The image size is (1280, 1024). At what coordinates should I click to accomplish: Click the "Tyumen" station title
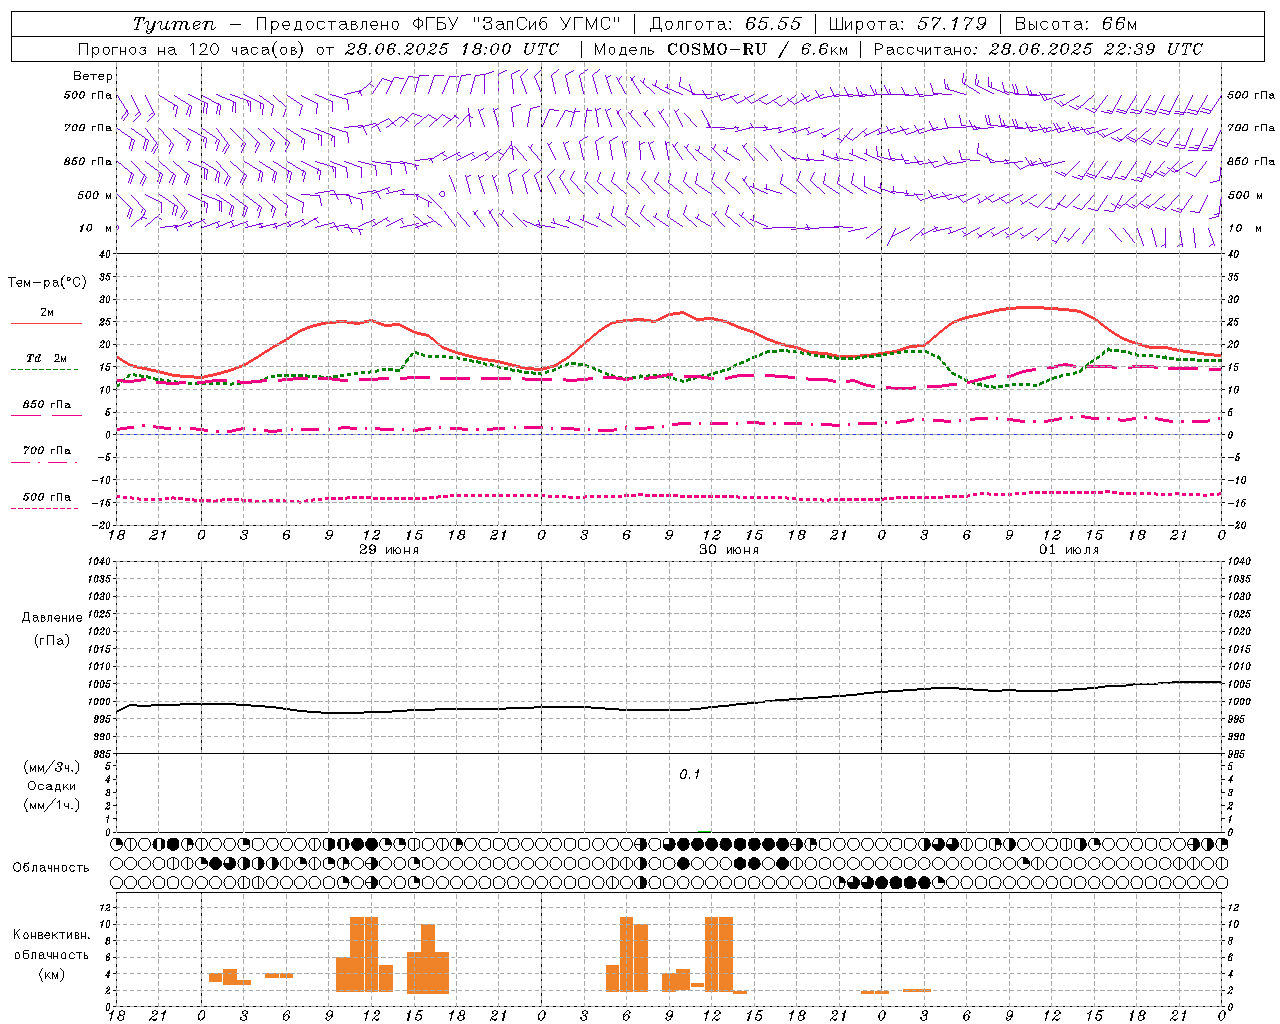click(x=174, y=24)
